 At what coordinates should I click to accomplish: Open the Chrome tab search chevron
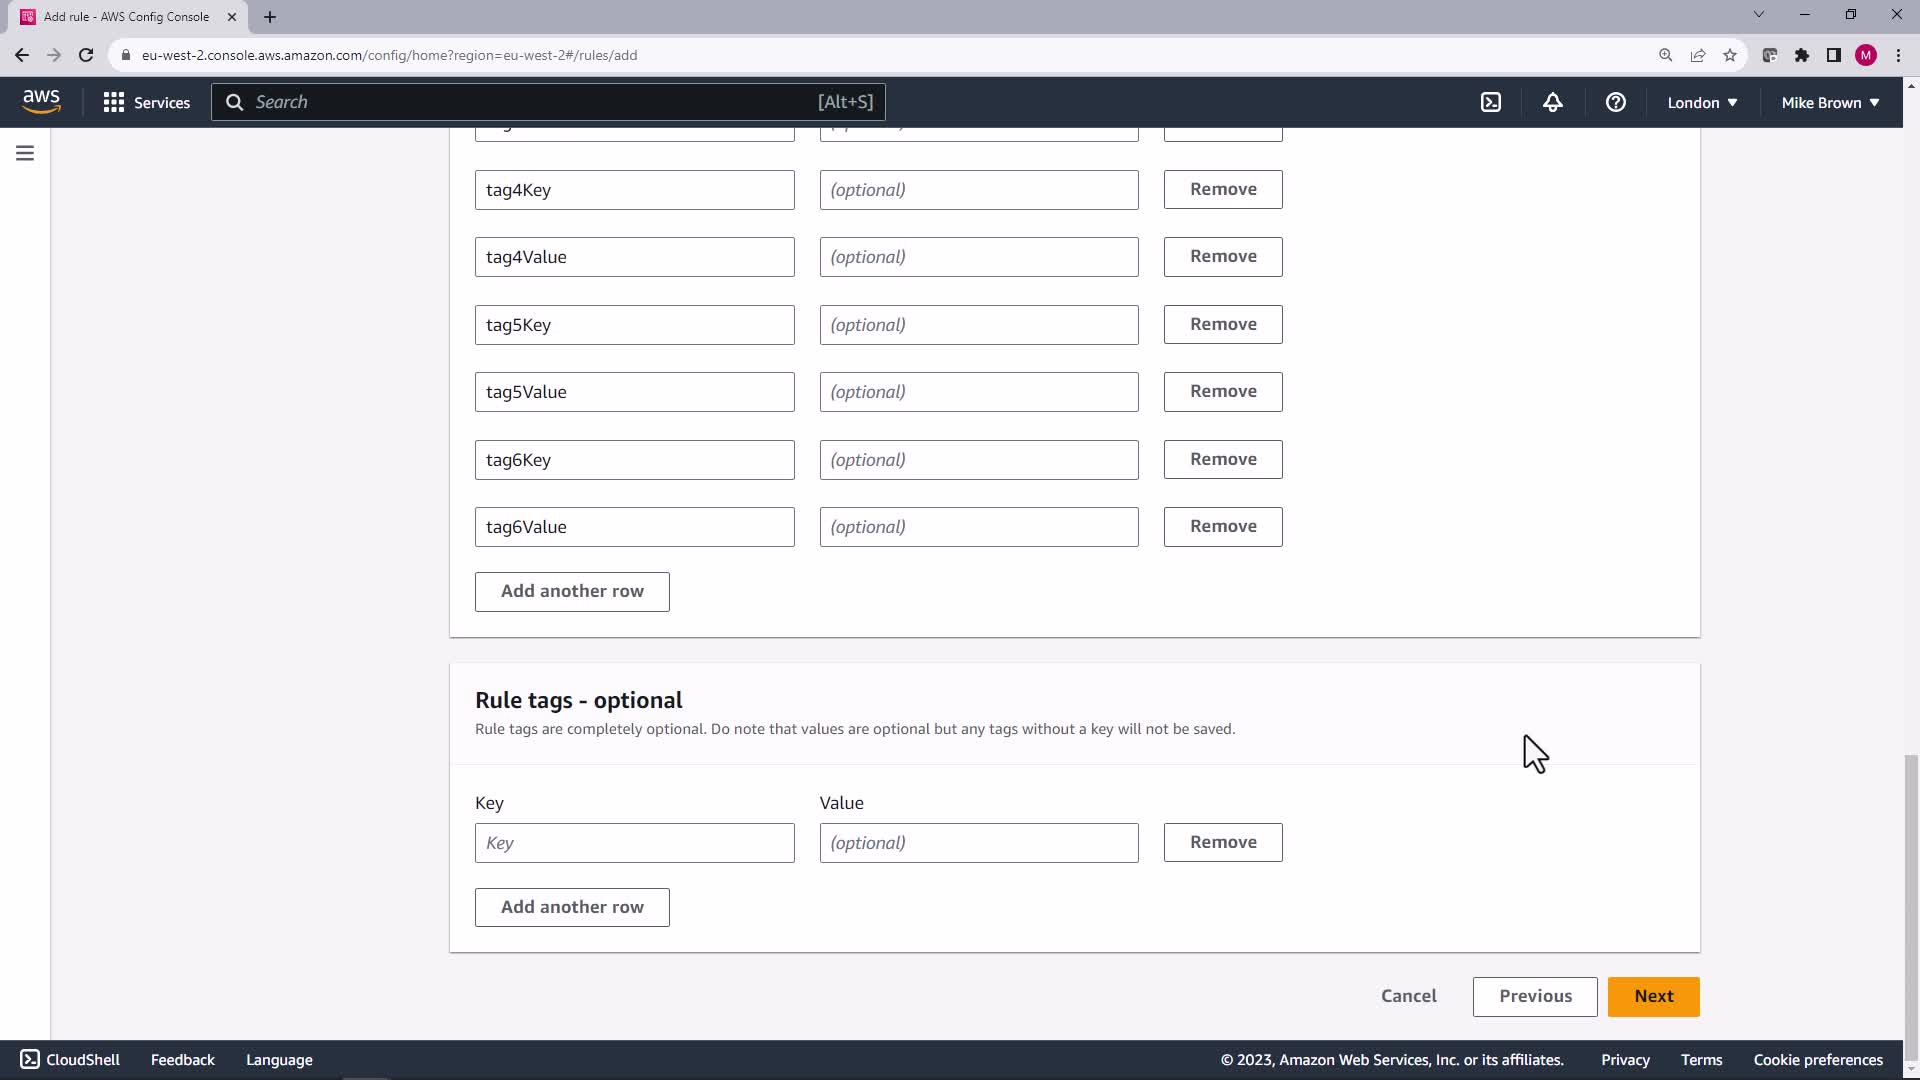[x=1759, y=15]
